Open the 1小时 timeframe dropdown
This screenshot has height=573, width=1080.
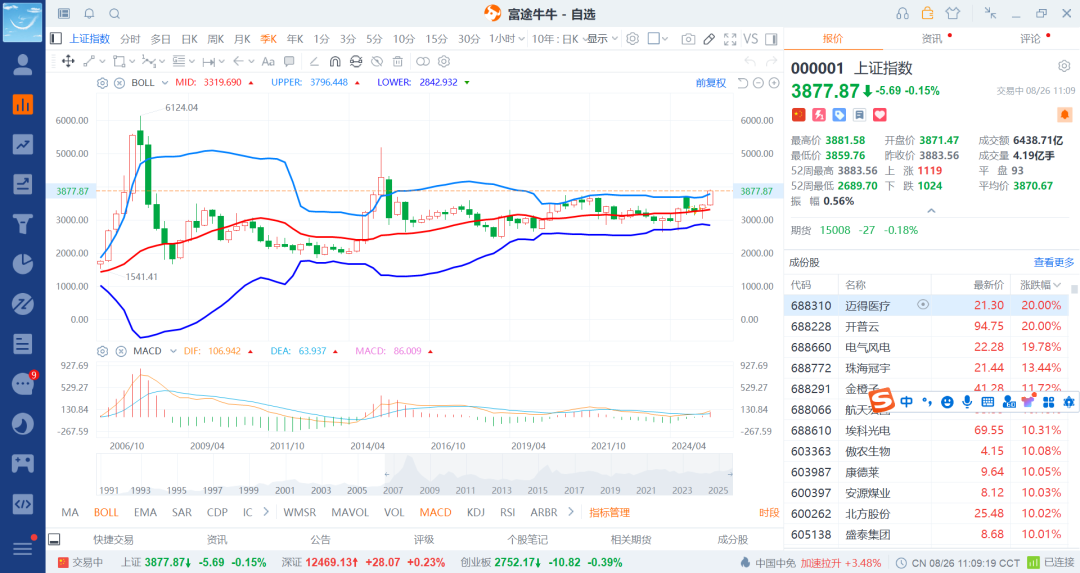click(x=506, y=39)
